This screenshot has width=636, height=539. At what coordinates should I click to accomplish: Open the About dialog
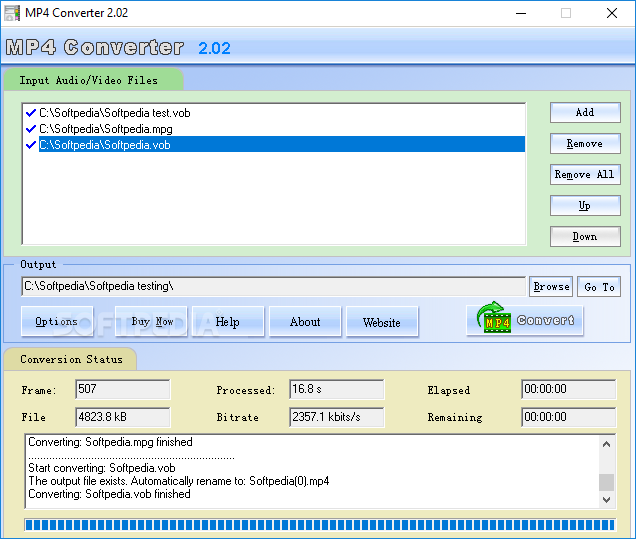pyautogui.click(x=305, y=321)
